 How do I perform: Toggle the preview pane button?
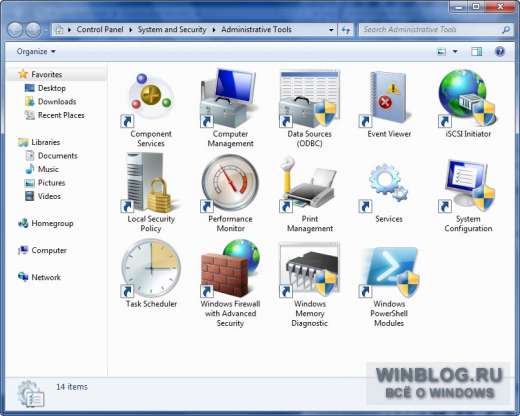tap(477, 52)
